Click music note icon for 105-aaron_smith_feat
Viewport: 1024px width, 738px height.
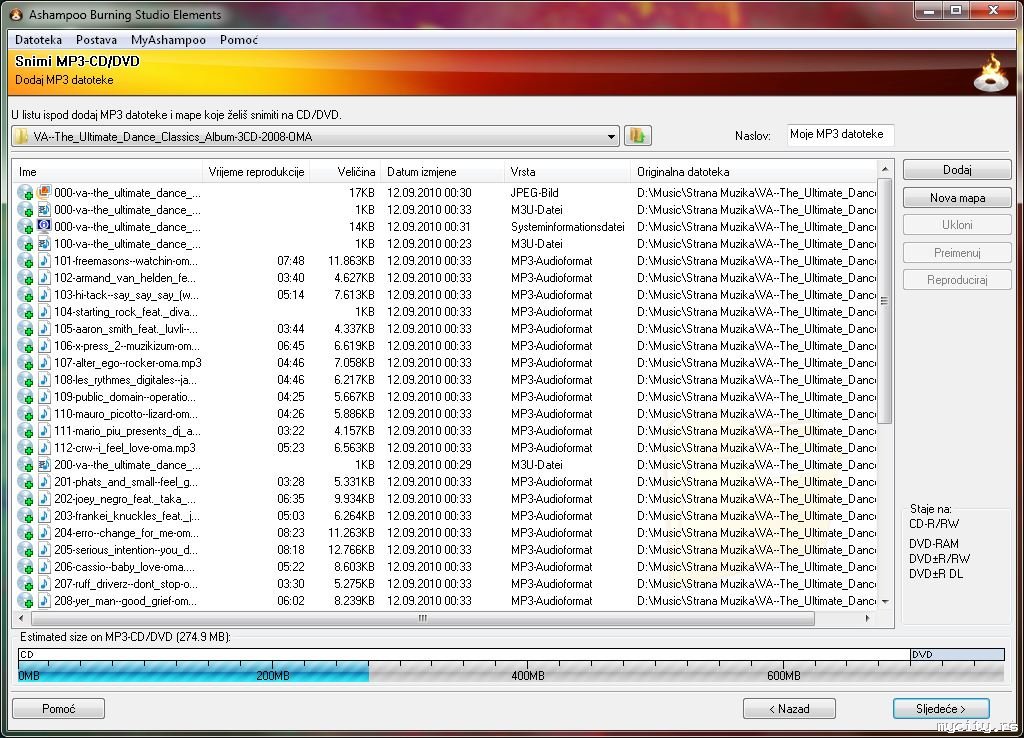(44, 328)
